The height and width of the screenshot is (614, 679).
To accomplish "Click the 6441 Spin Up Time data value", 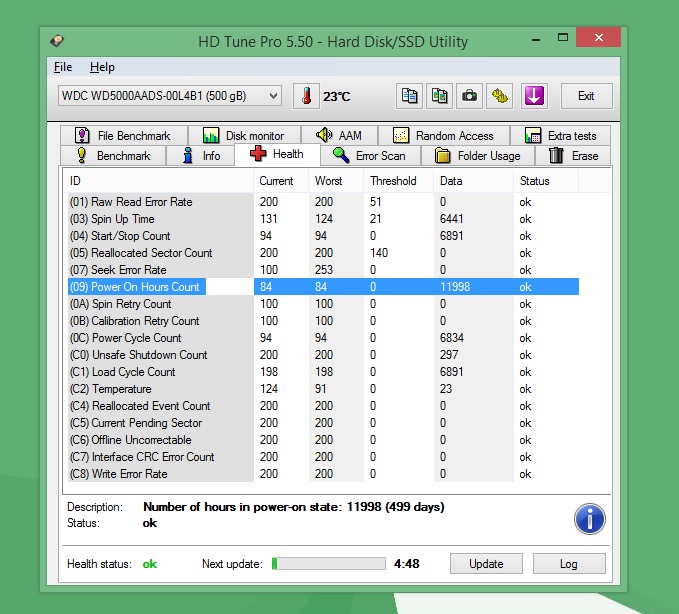I will pyautogui.click(x=451, y=219).
